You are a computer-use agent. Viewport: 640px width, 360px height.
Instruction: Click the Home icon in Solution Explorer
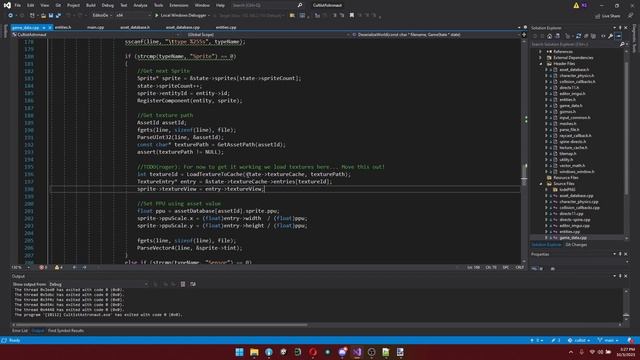coord(549,36)
